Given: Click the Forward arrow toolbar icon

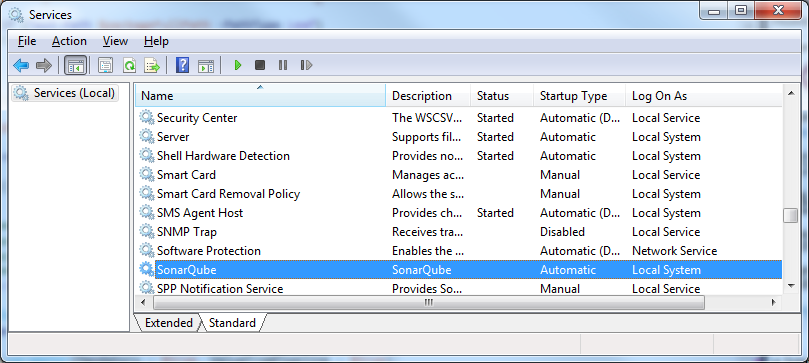Looking at the screenshot, I should click(x=44, y=65).
